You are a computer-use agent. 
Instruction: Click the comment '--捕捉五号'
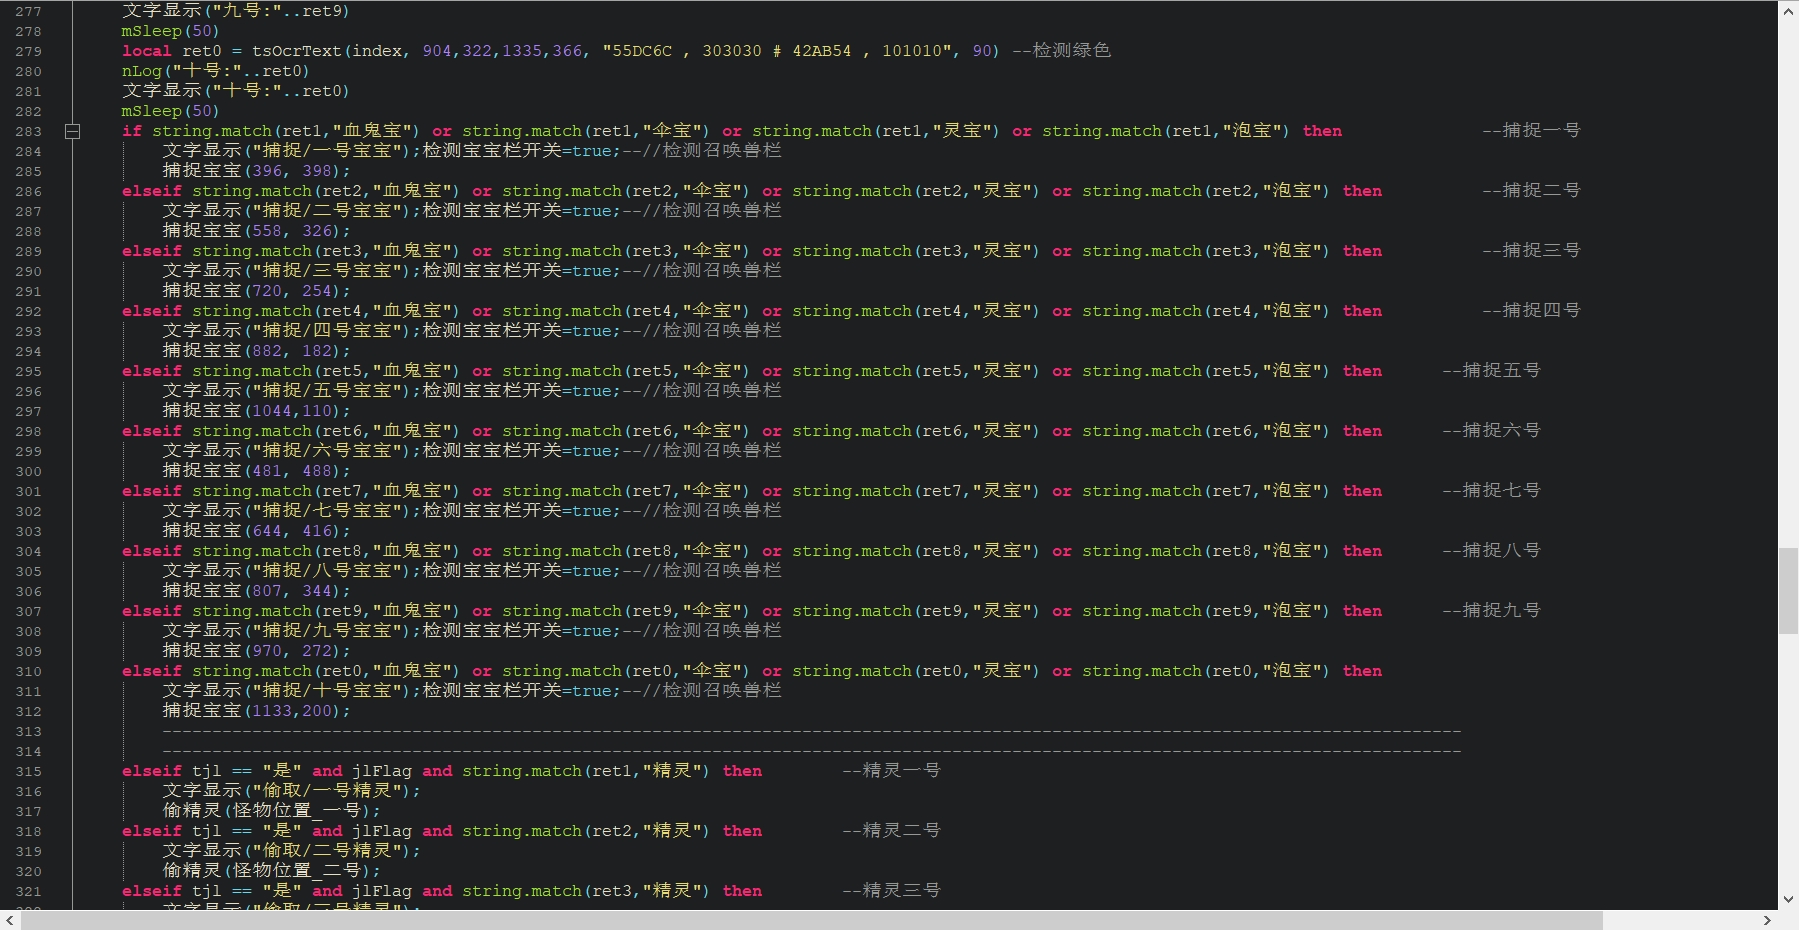[1491, 370]
